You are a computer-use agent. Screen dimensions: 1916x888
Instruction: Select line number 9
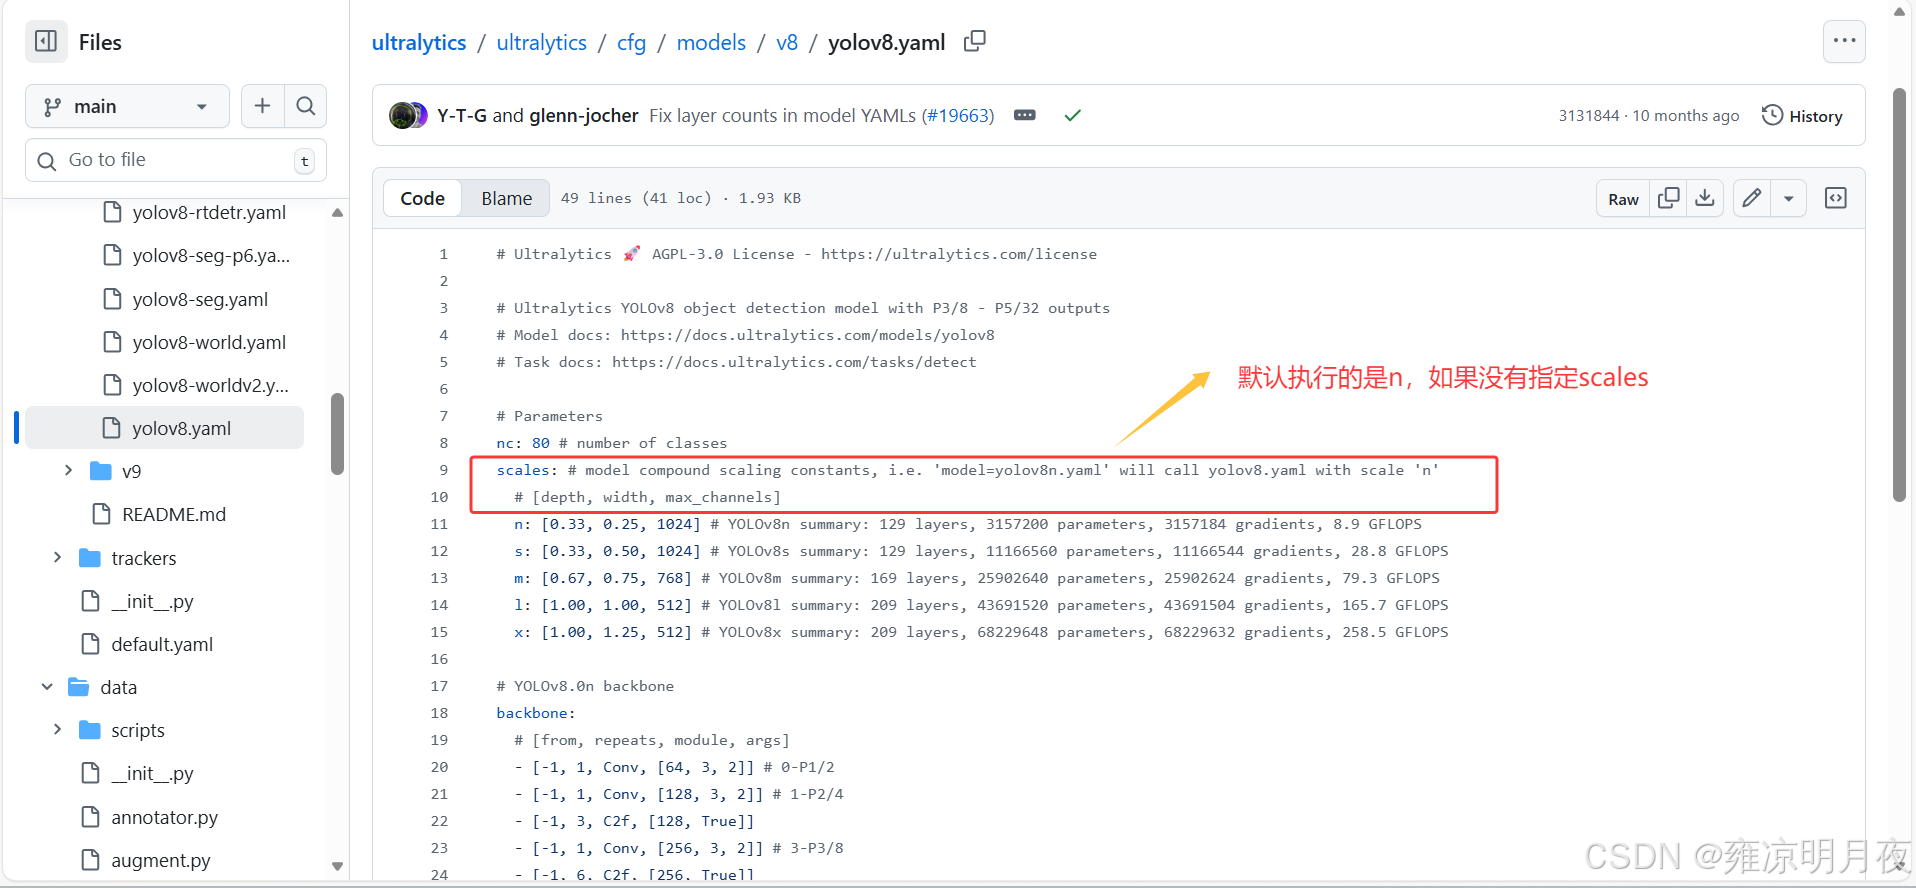443,470
